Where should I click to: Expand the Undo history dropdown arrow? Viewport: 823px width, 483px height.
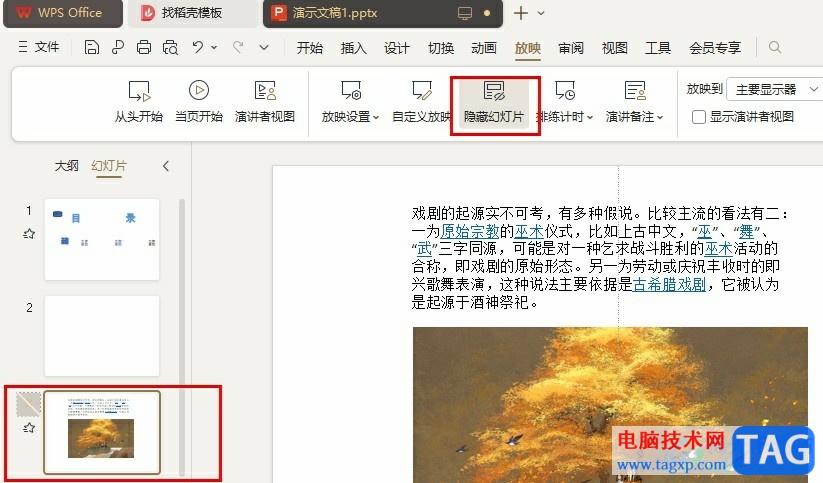[214, 47]
